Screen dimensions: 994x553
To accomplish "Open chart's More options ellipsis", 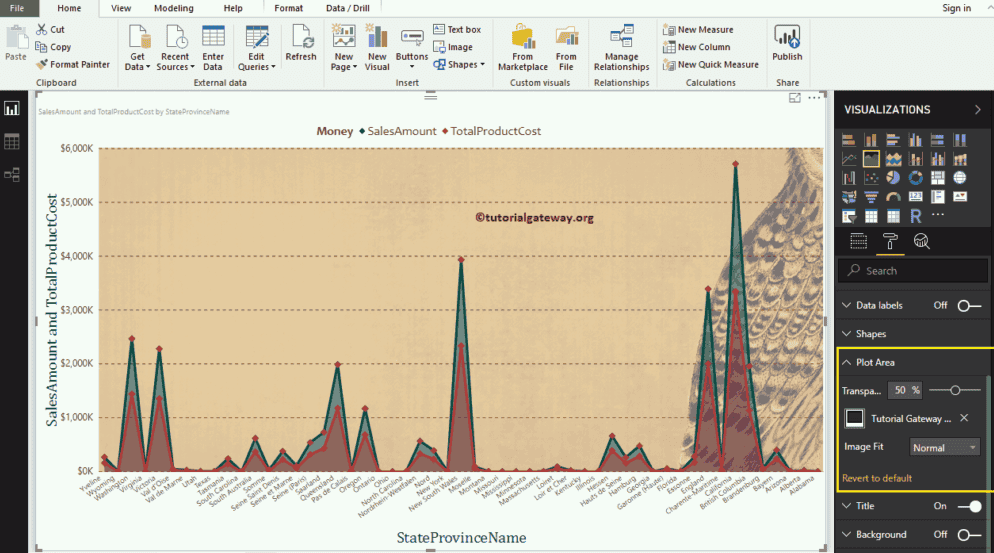I will (814, 98).
